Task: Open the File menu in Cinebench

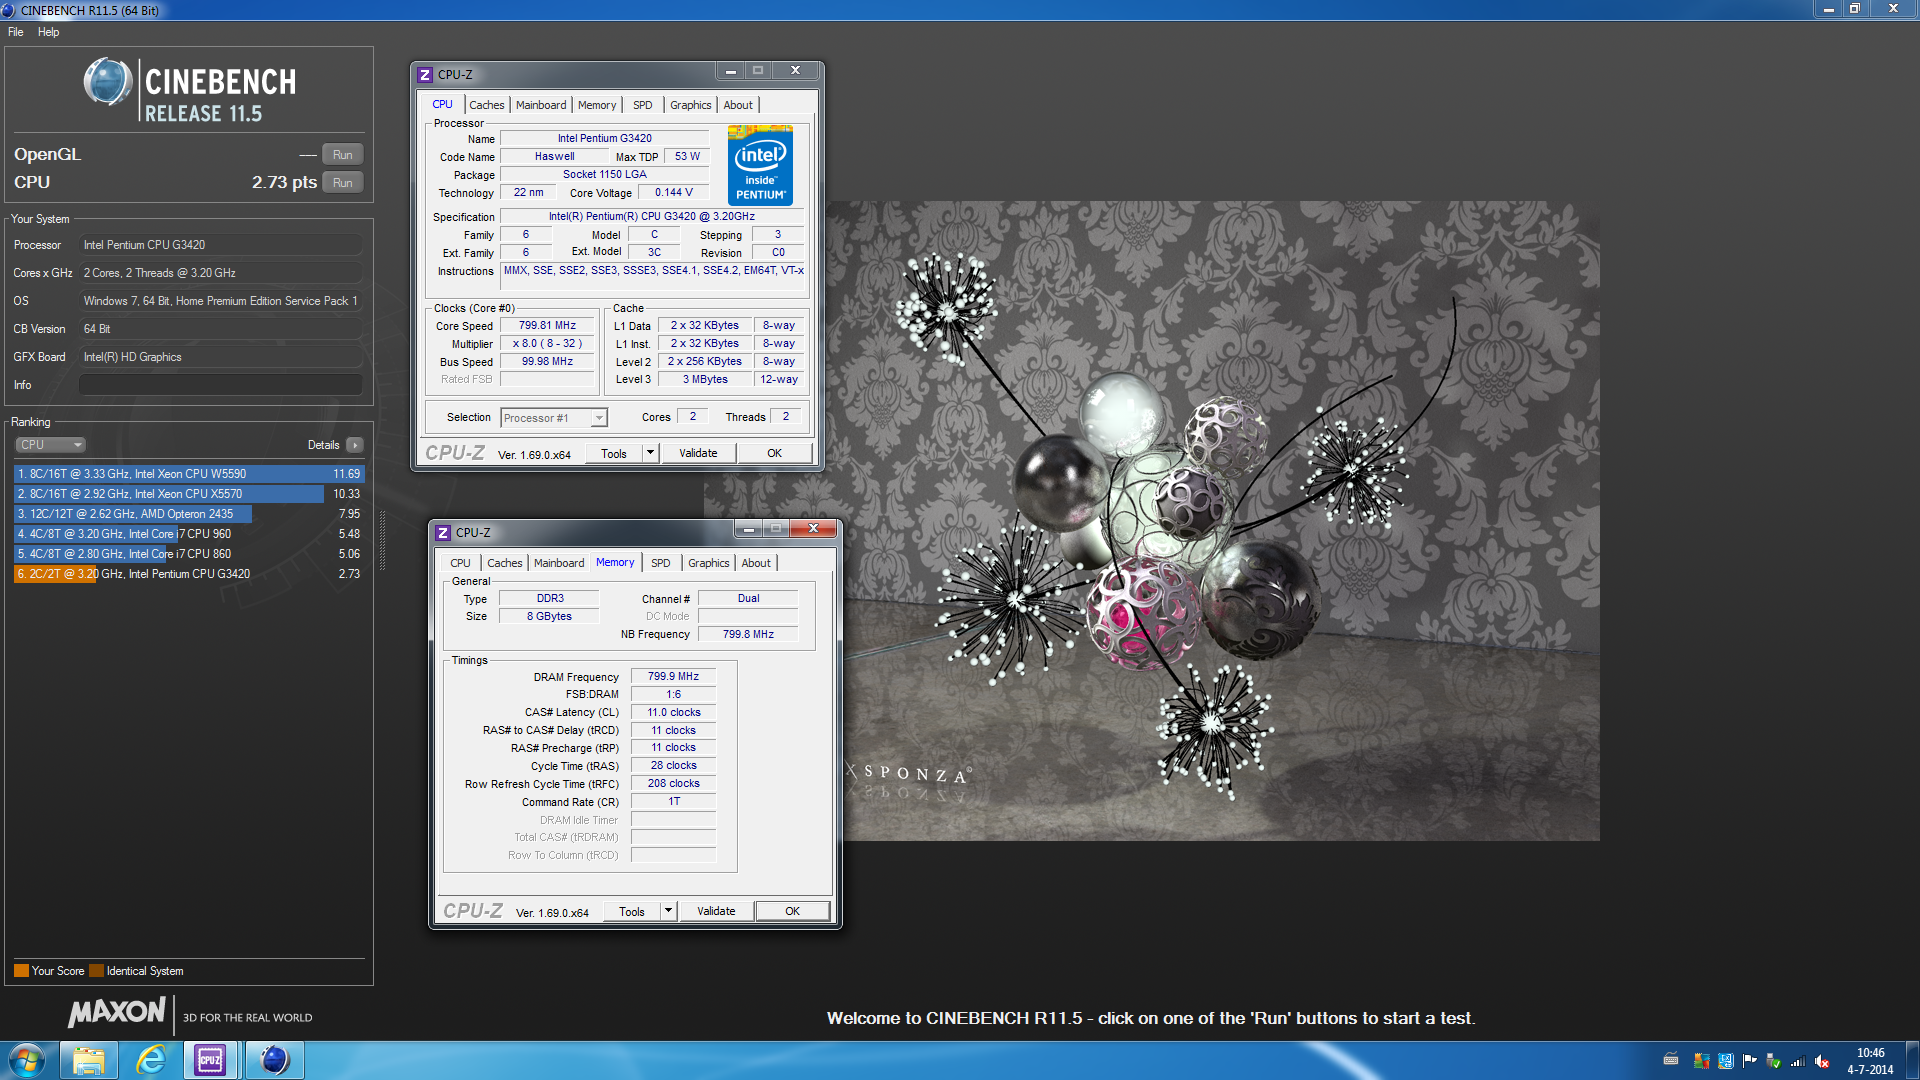Action: (16, 32)
